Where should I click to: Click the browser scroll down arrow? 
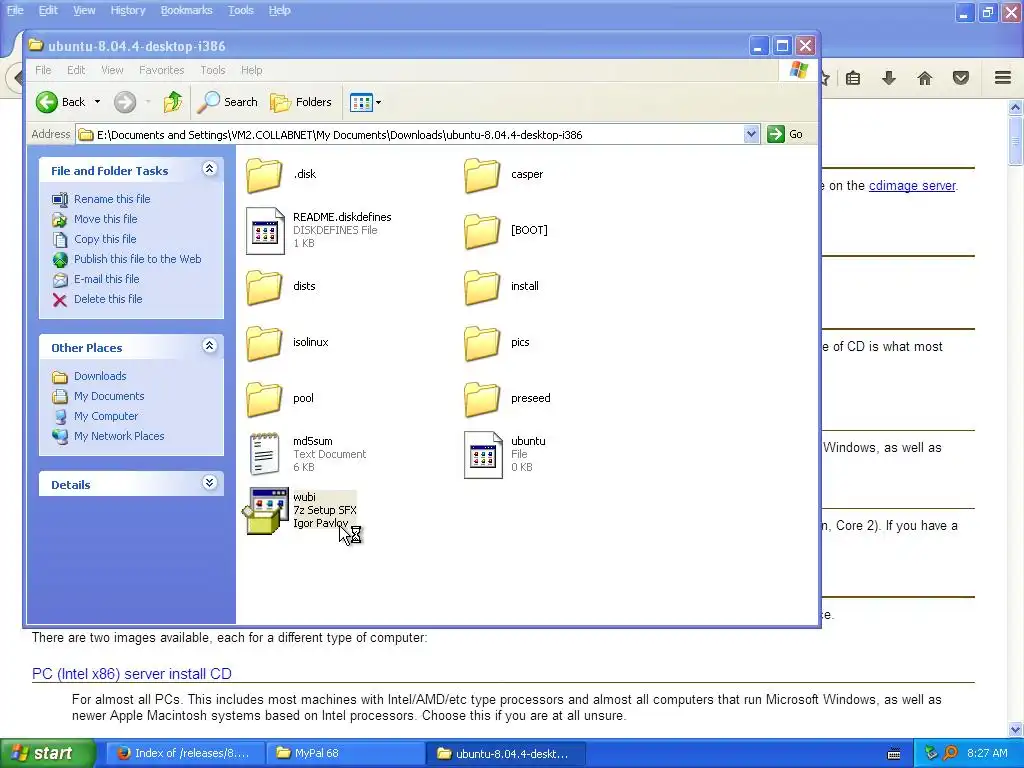(1016, 729)
